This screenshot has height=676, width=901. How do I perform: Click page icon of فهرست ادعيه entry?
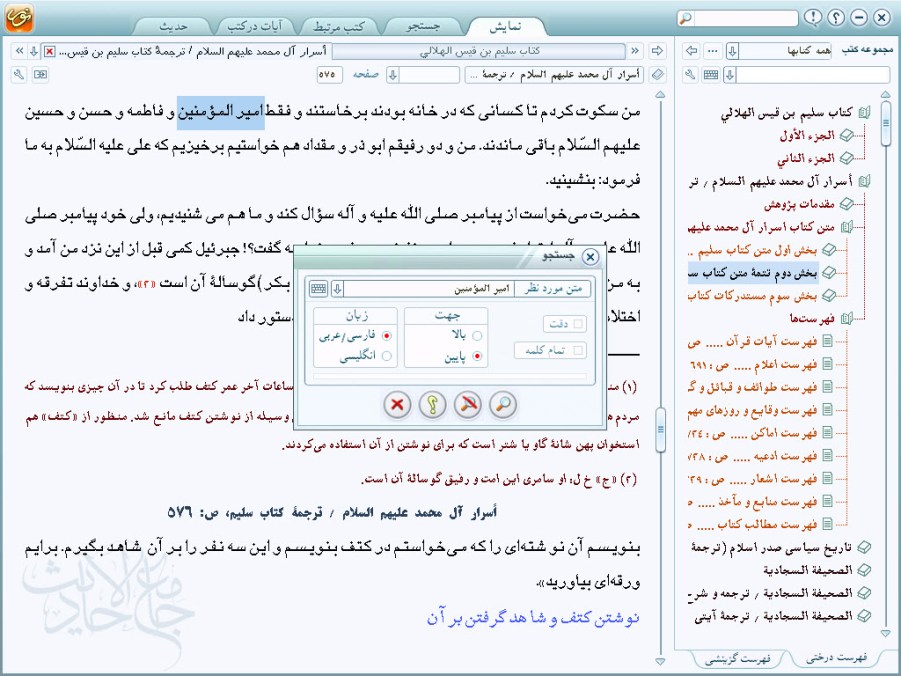click(827, 456)
